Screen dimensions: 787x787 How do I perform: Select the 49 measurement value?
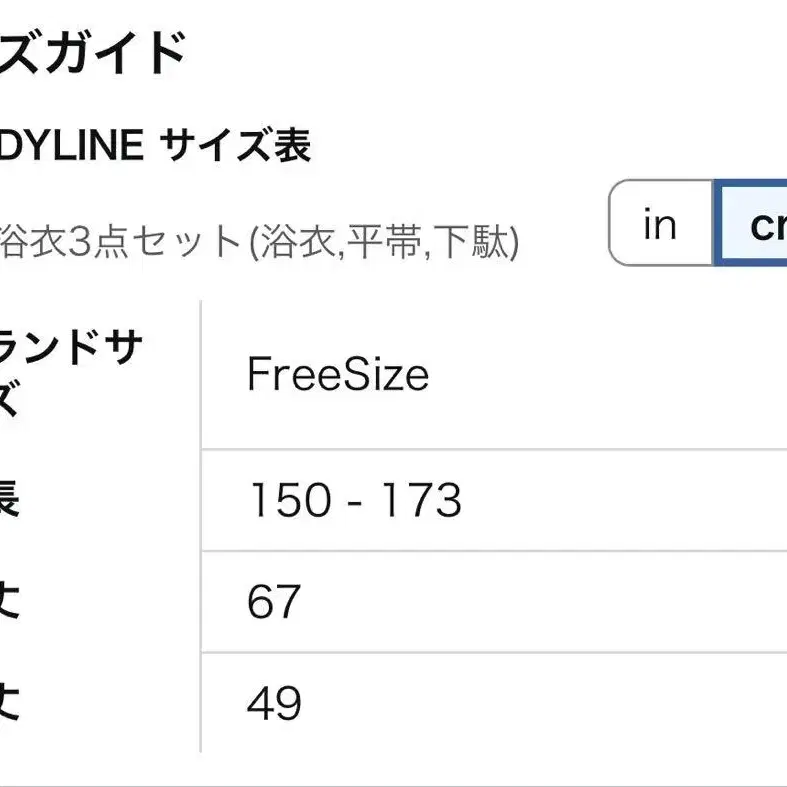pyautogui.click(x=274, y=703)
